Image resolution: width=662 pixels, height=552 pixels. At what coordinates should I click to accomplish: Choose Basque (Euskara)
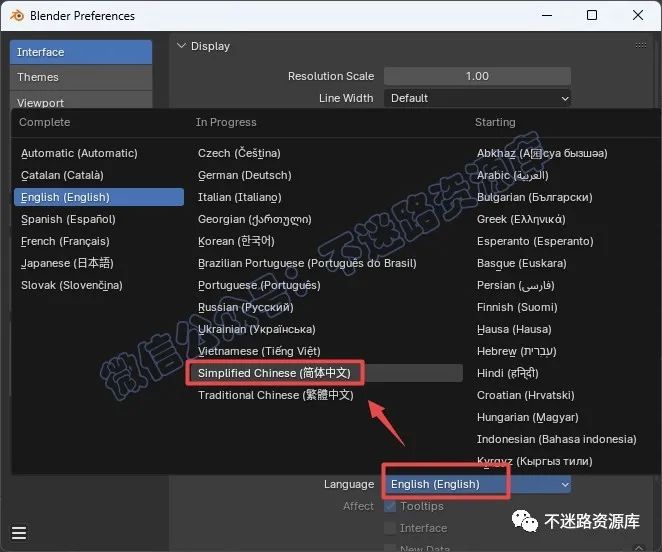tap(564, 263)
